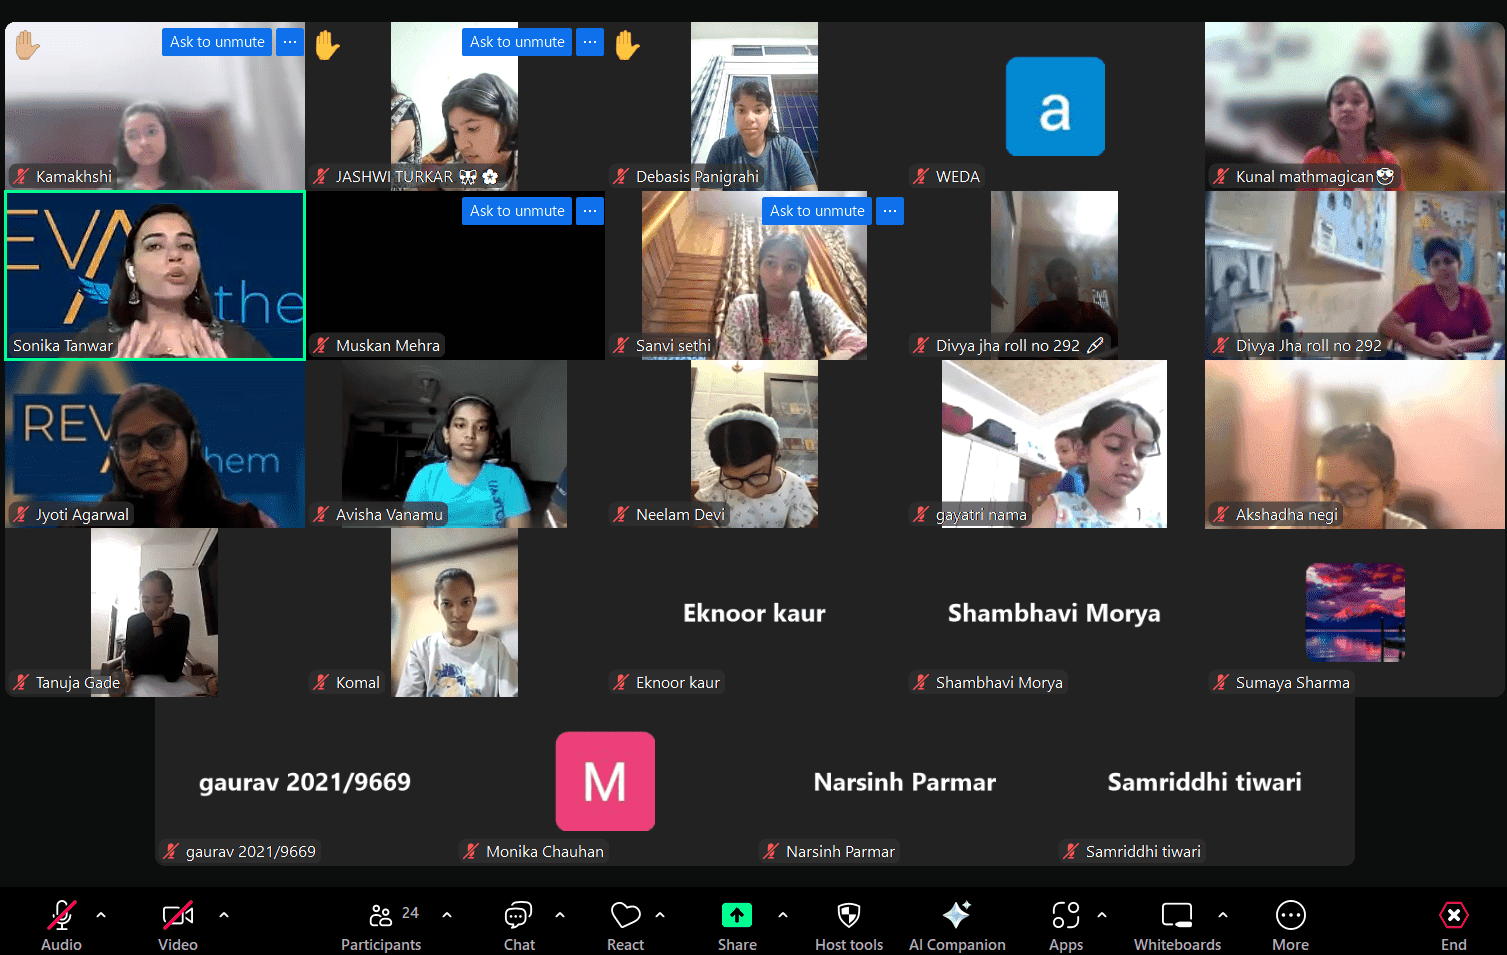Screen dimensions: 1507x955
Task: Click Tanuja Gade's muted mic icon
Action: [x=22, y=683]
